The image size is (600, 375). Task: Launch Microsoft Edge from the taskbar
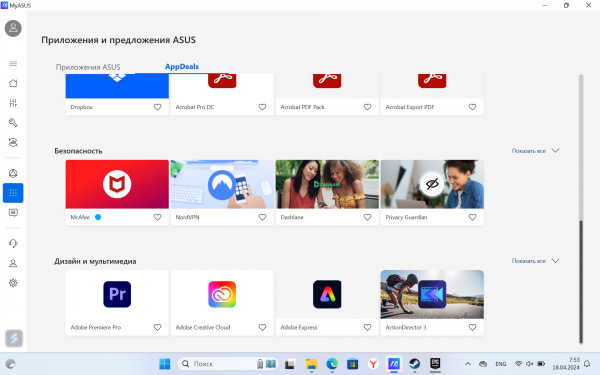[332, 364]
